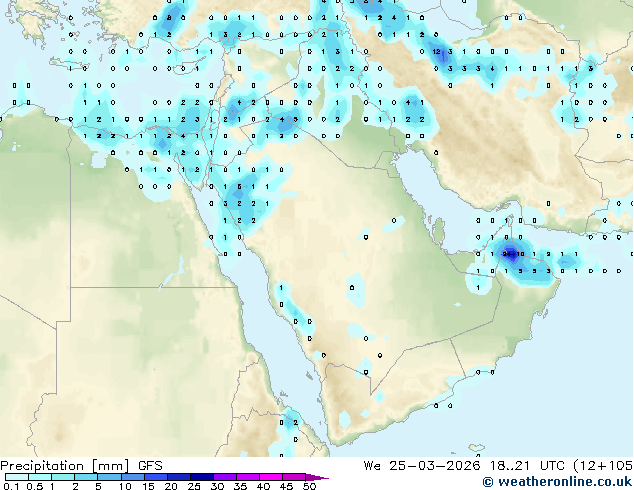Viewport: 634px width, 490px height.
Task: Click the 1–2 mm legend color box
Action: 63,477
